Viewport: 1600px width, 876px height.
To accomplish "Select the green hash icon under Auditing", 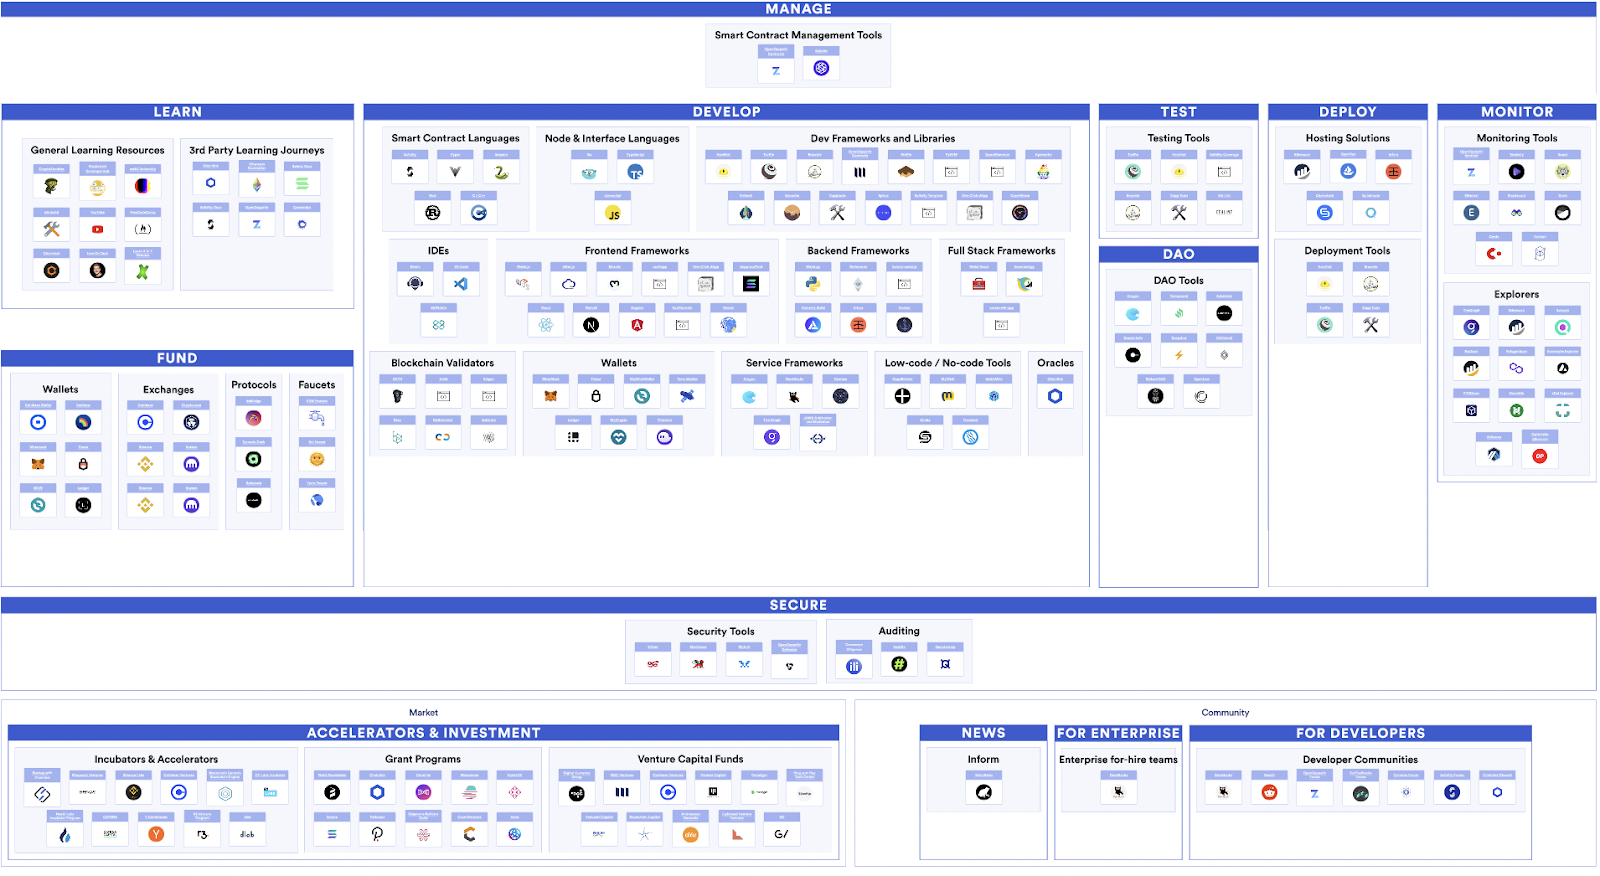I will tap(899, 665).
